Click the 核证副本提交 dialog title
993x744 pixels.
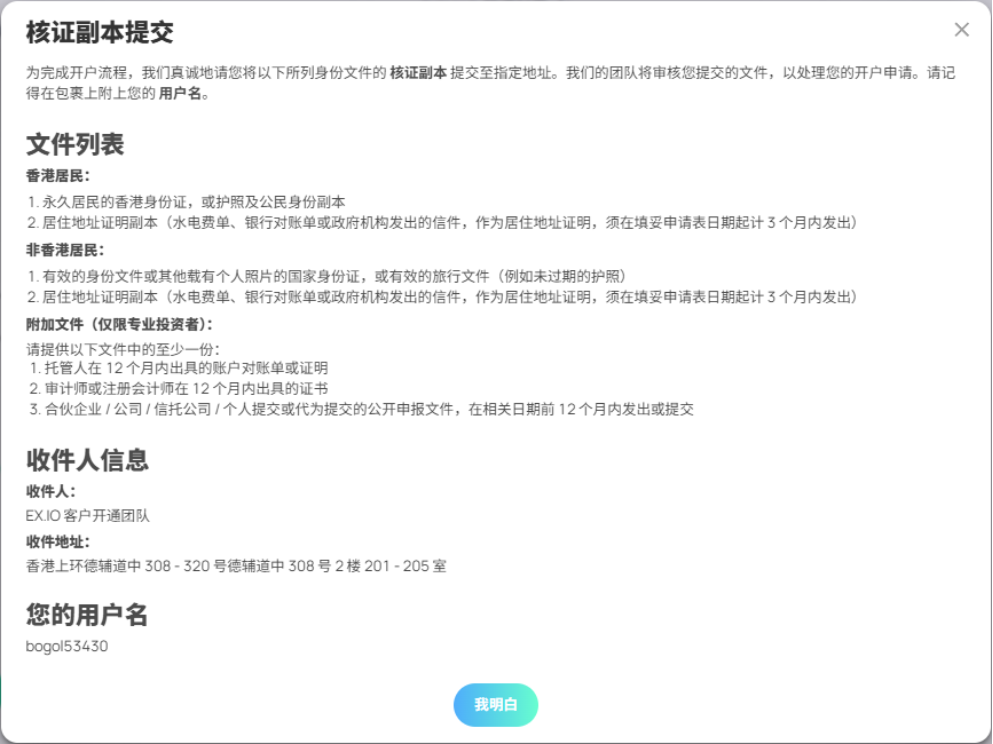coord(100,32)
